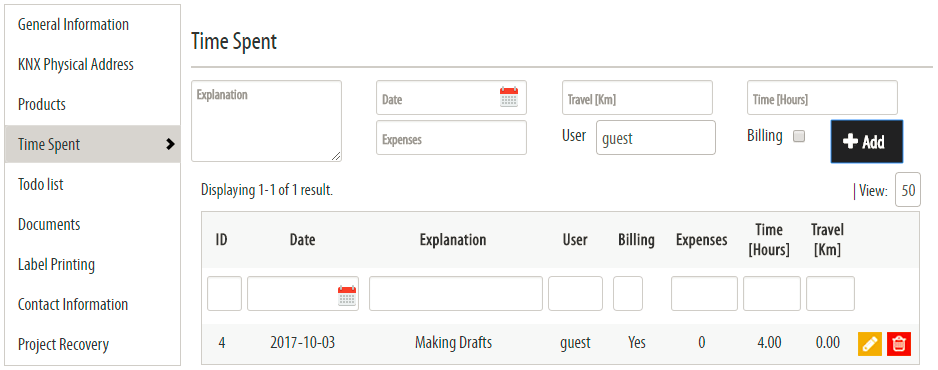The width and height of the screenshot is (938, 370).
Task: Focus the Explanation text area
Action: 266,121
